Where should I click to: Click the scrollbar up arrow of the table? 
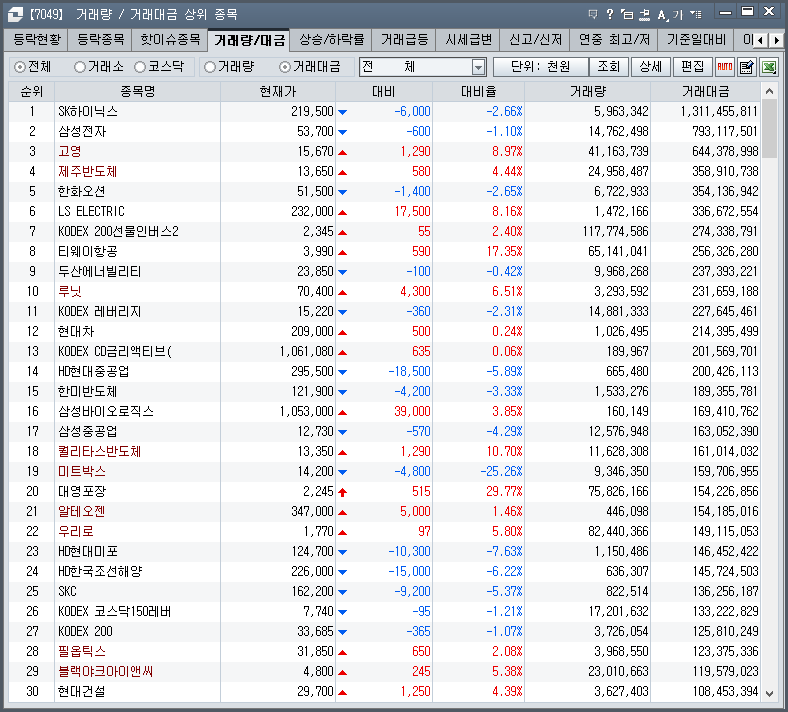point(769,91)
